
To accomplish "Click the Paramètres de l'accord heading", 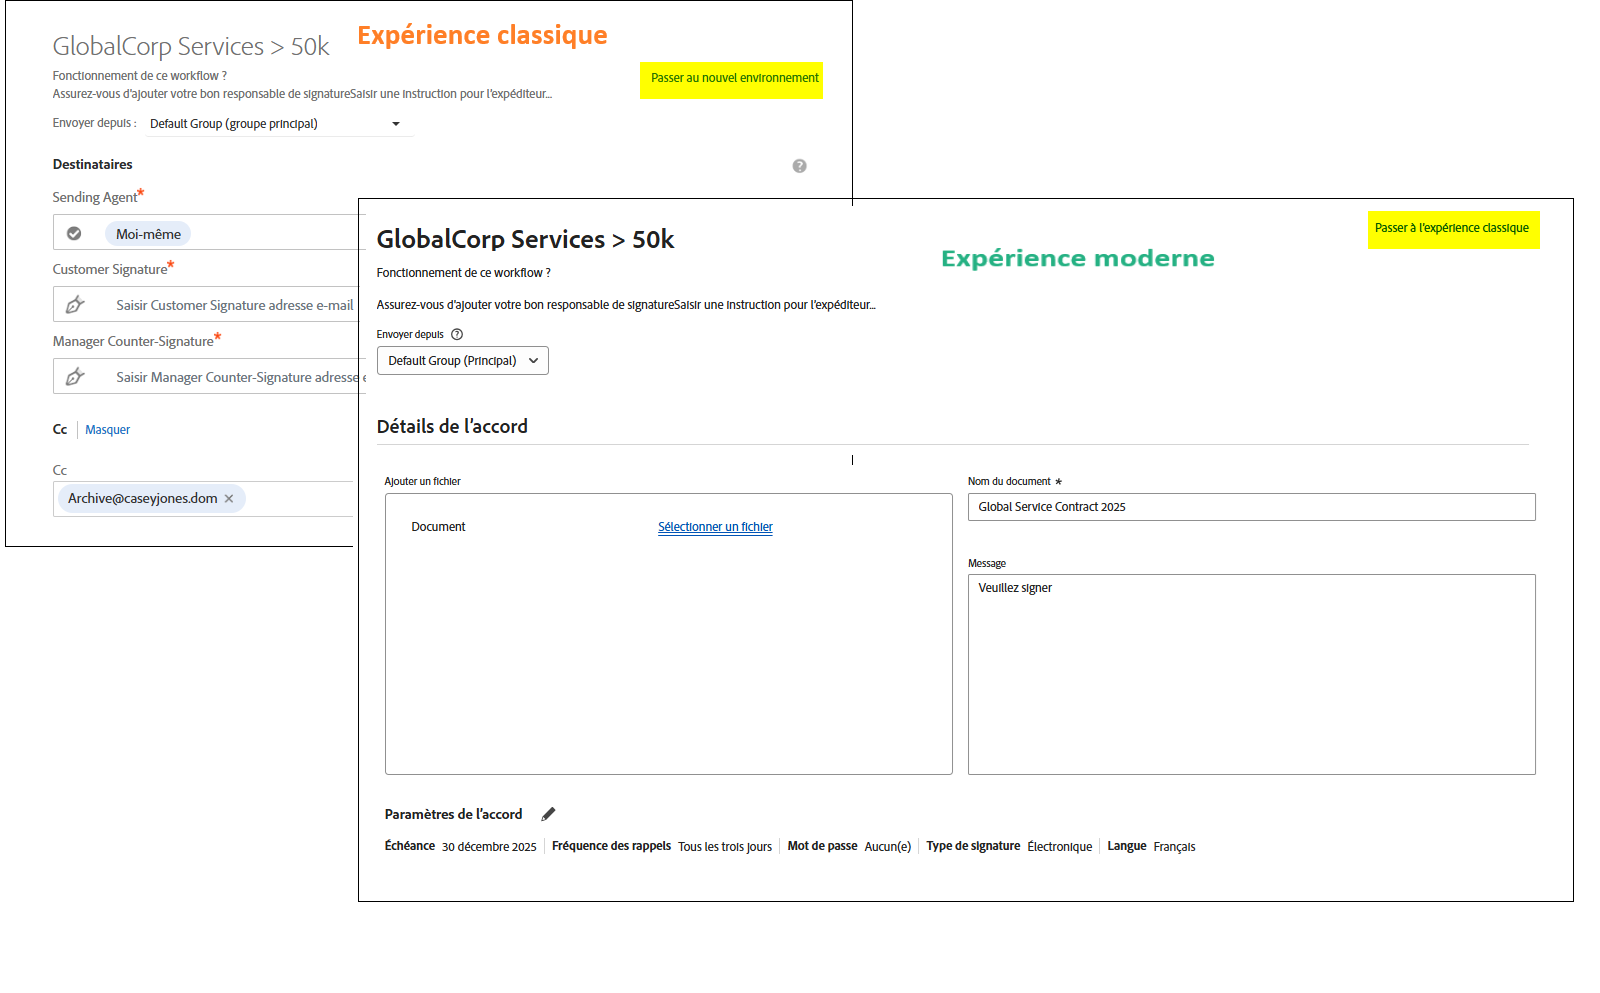I will [453, 814].
